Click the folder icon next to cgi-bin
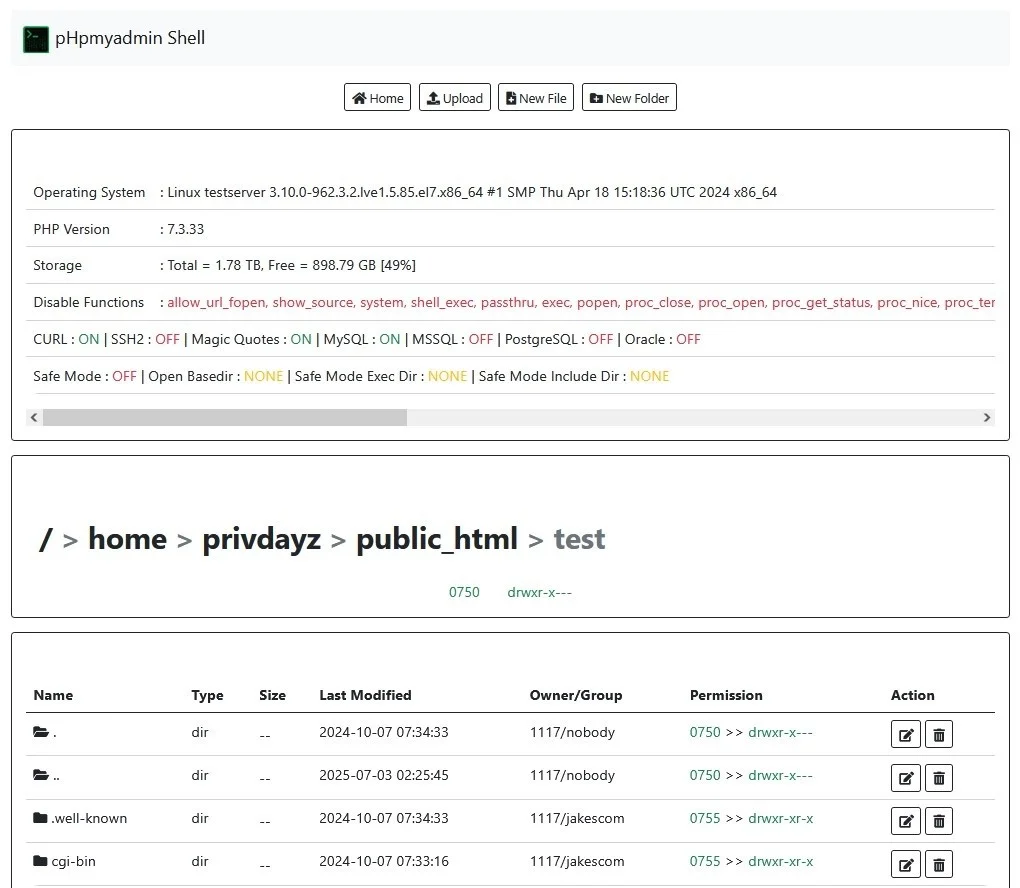1020x888 pixels. (x=40, y=861)
